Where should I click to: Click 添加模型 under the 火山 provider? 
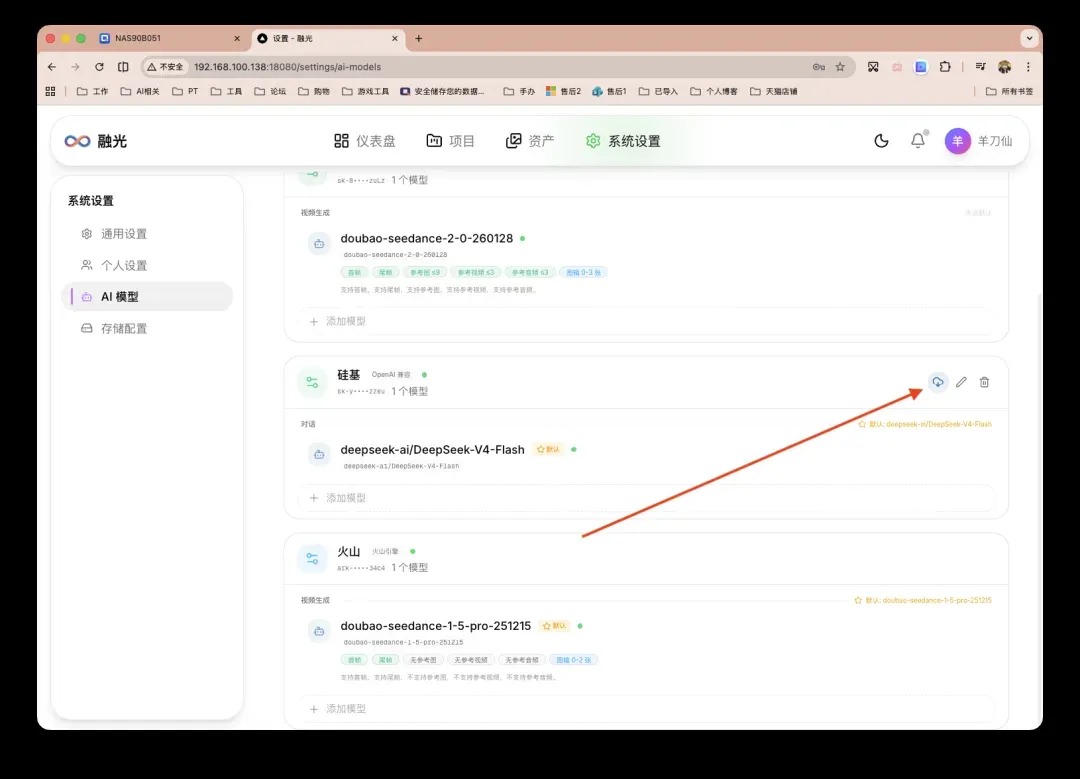646,709
